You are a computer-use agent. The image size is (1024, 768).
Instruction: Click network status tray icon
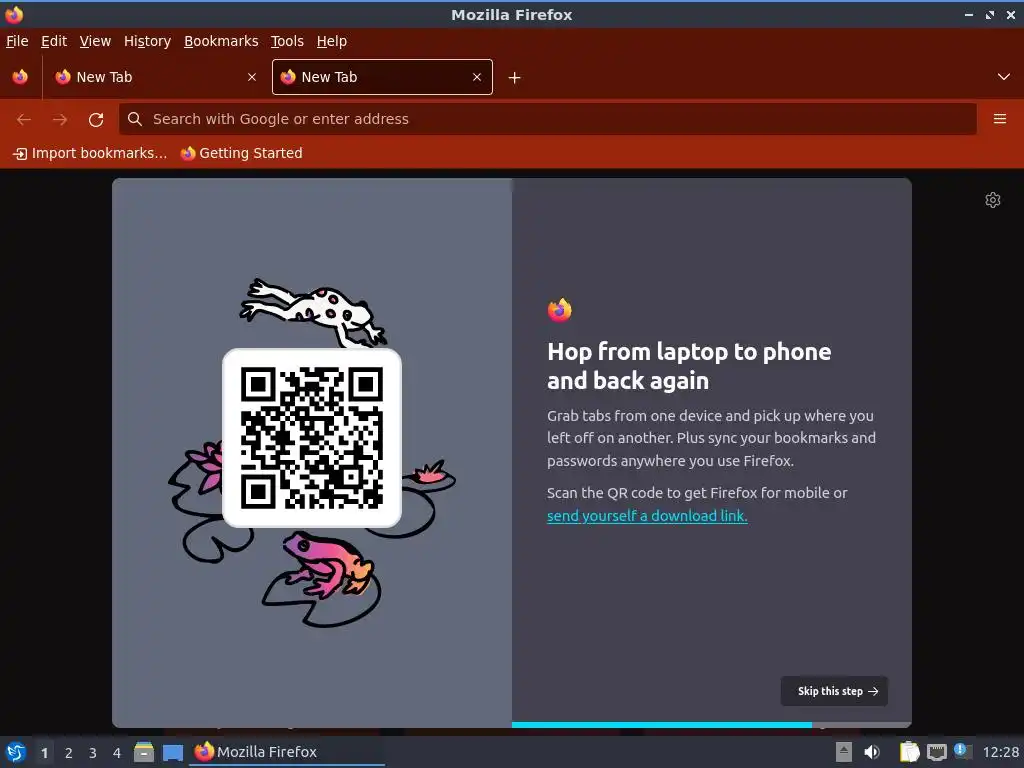[936, 752]
